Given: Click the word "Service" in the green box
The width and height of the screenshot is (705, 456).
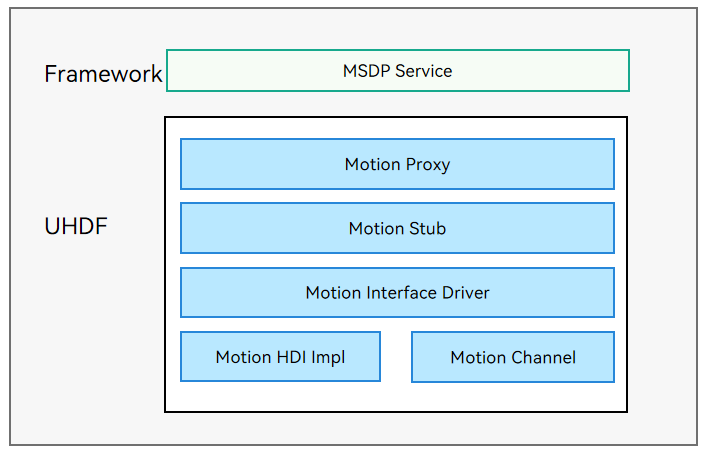Looking at the screenshot, I should (424, 71).
